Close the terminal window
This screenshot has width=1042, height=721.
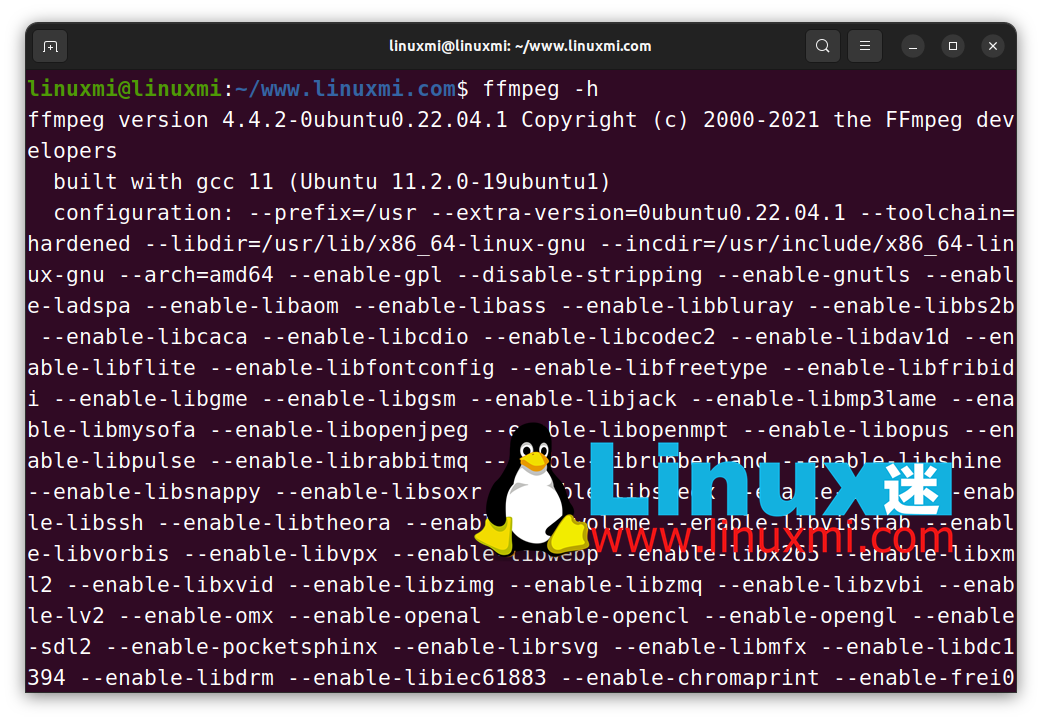point(993,47)
